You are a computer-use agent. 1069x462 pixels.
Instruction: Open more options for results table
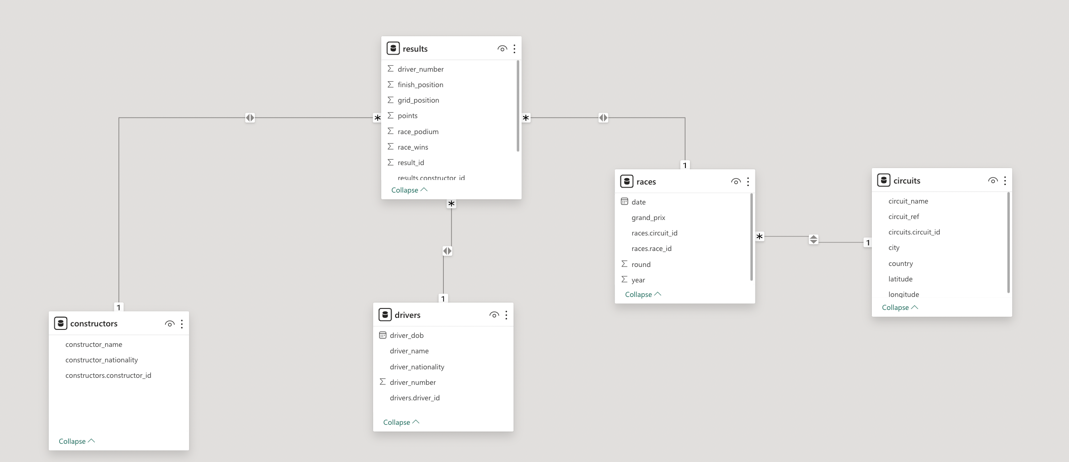(x=514, y=49)
